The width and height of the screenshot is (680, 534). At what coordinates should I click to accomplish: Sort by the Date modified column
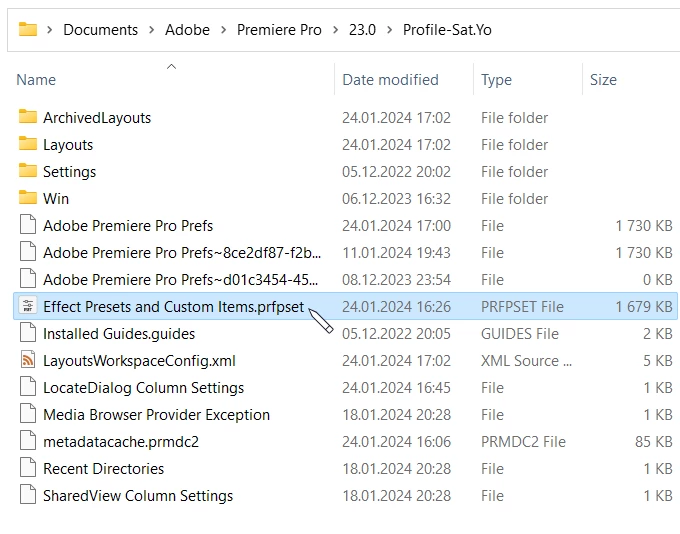[x=390, y=80]
